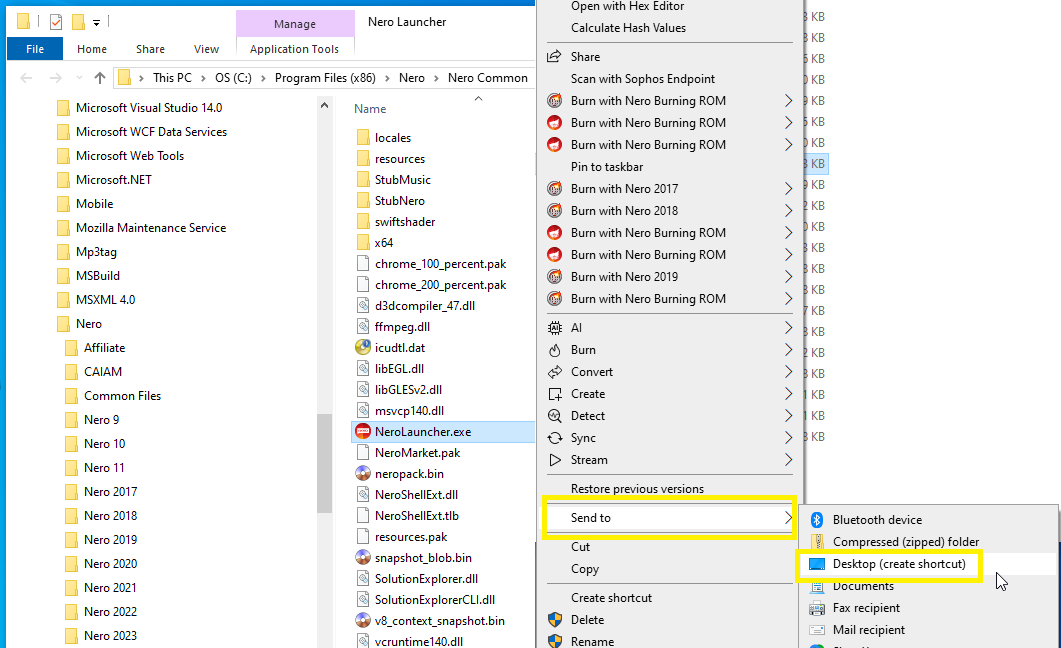This screenshot has width=1061, height=648.
Task: Expand the Convert submenu arrow
Action: (788, 372)
